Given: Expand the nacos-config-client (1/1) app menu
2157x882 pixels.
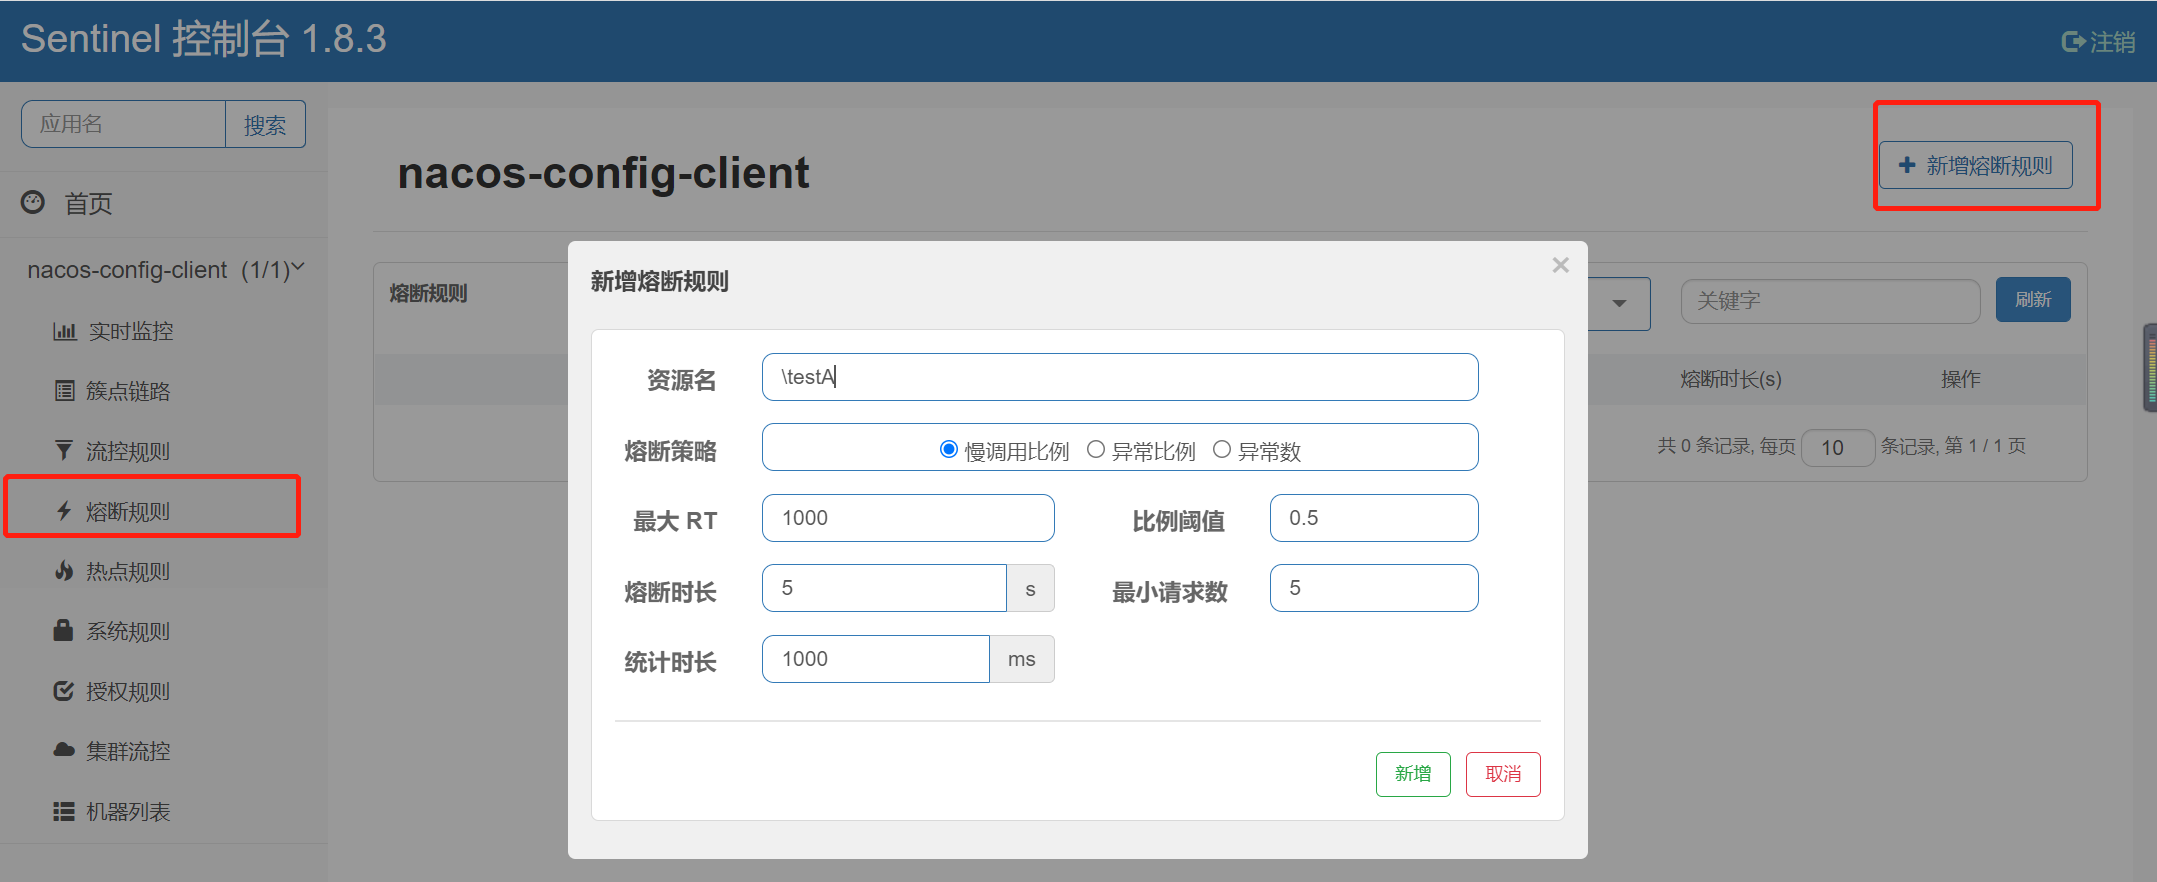Looking at the screenshot, I should [x=165, y=270].
